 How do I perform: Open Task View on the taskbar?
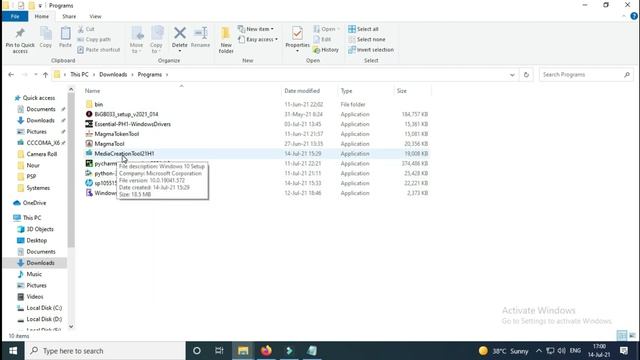coord(219,351)
